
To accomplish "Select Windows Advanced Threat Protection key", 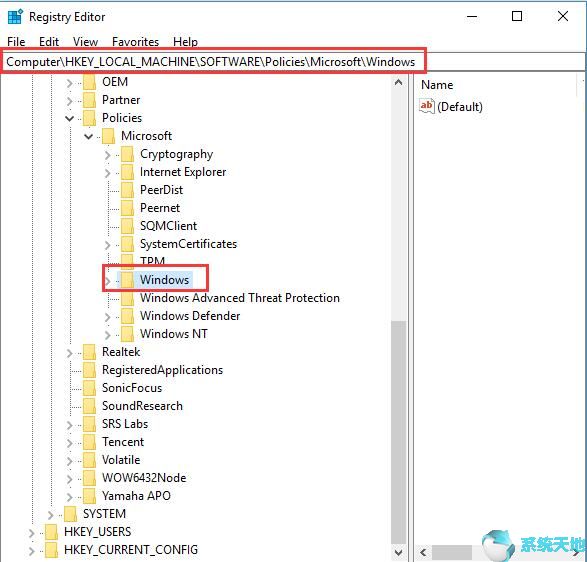I will click(240, 298).
